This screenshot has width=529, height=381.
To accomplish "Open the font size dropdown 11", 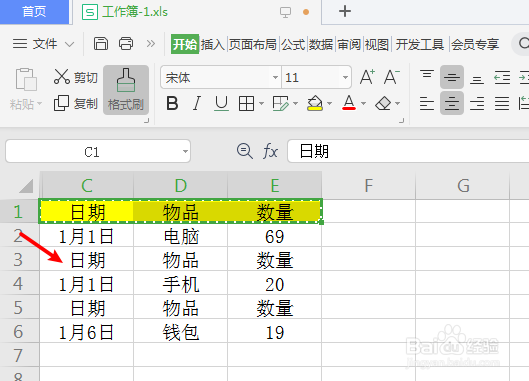I will tap(345, 78).
